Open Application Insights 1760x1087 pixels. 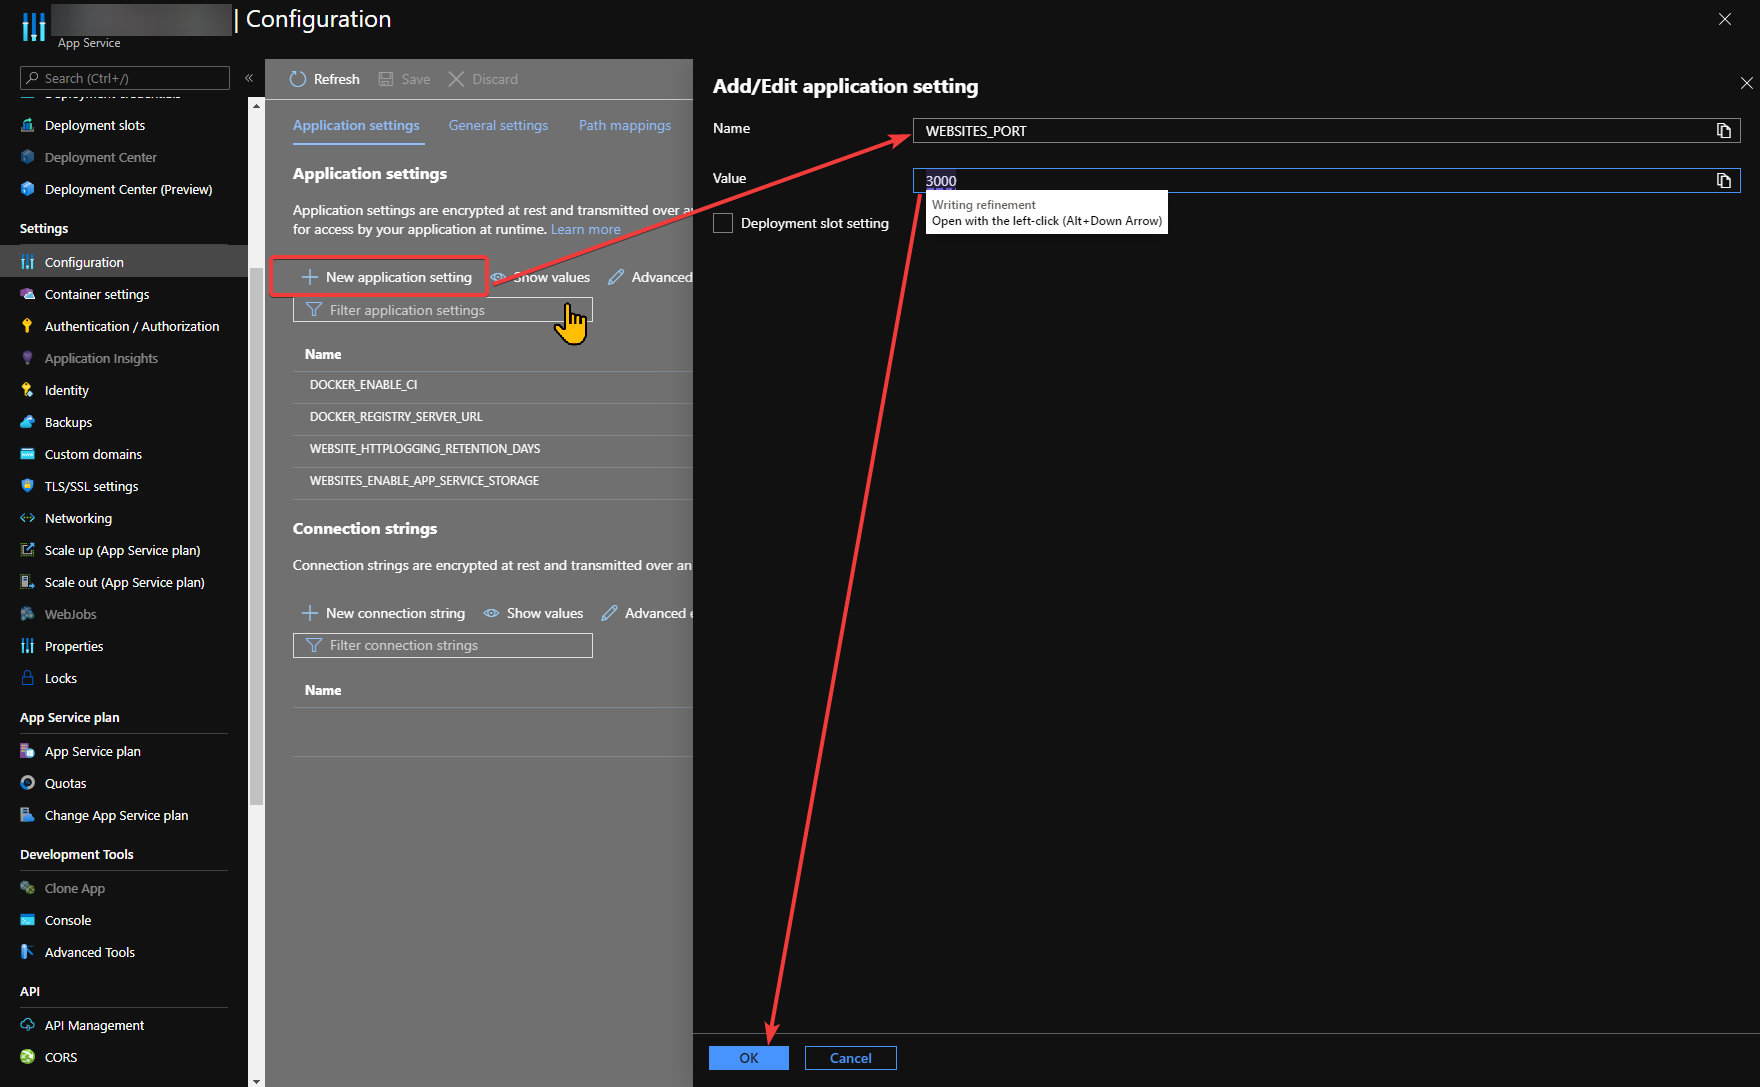(101, 358)
